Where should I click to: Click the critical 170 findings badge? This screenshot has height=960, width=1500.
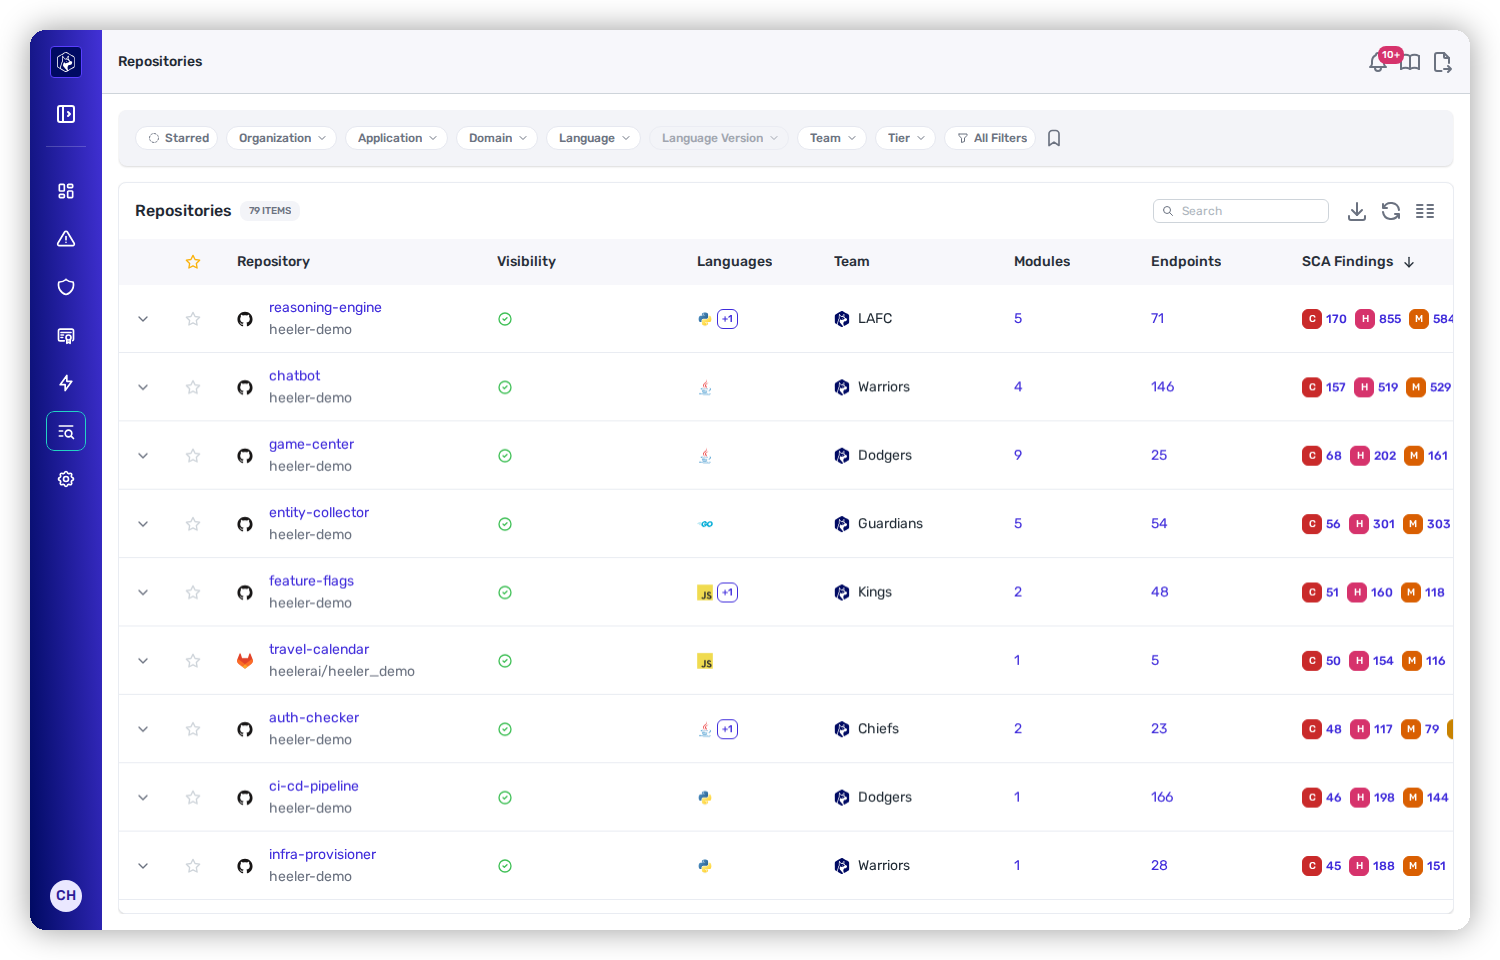click(1325, 319)
